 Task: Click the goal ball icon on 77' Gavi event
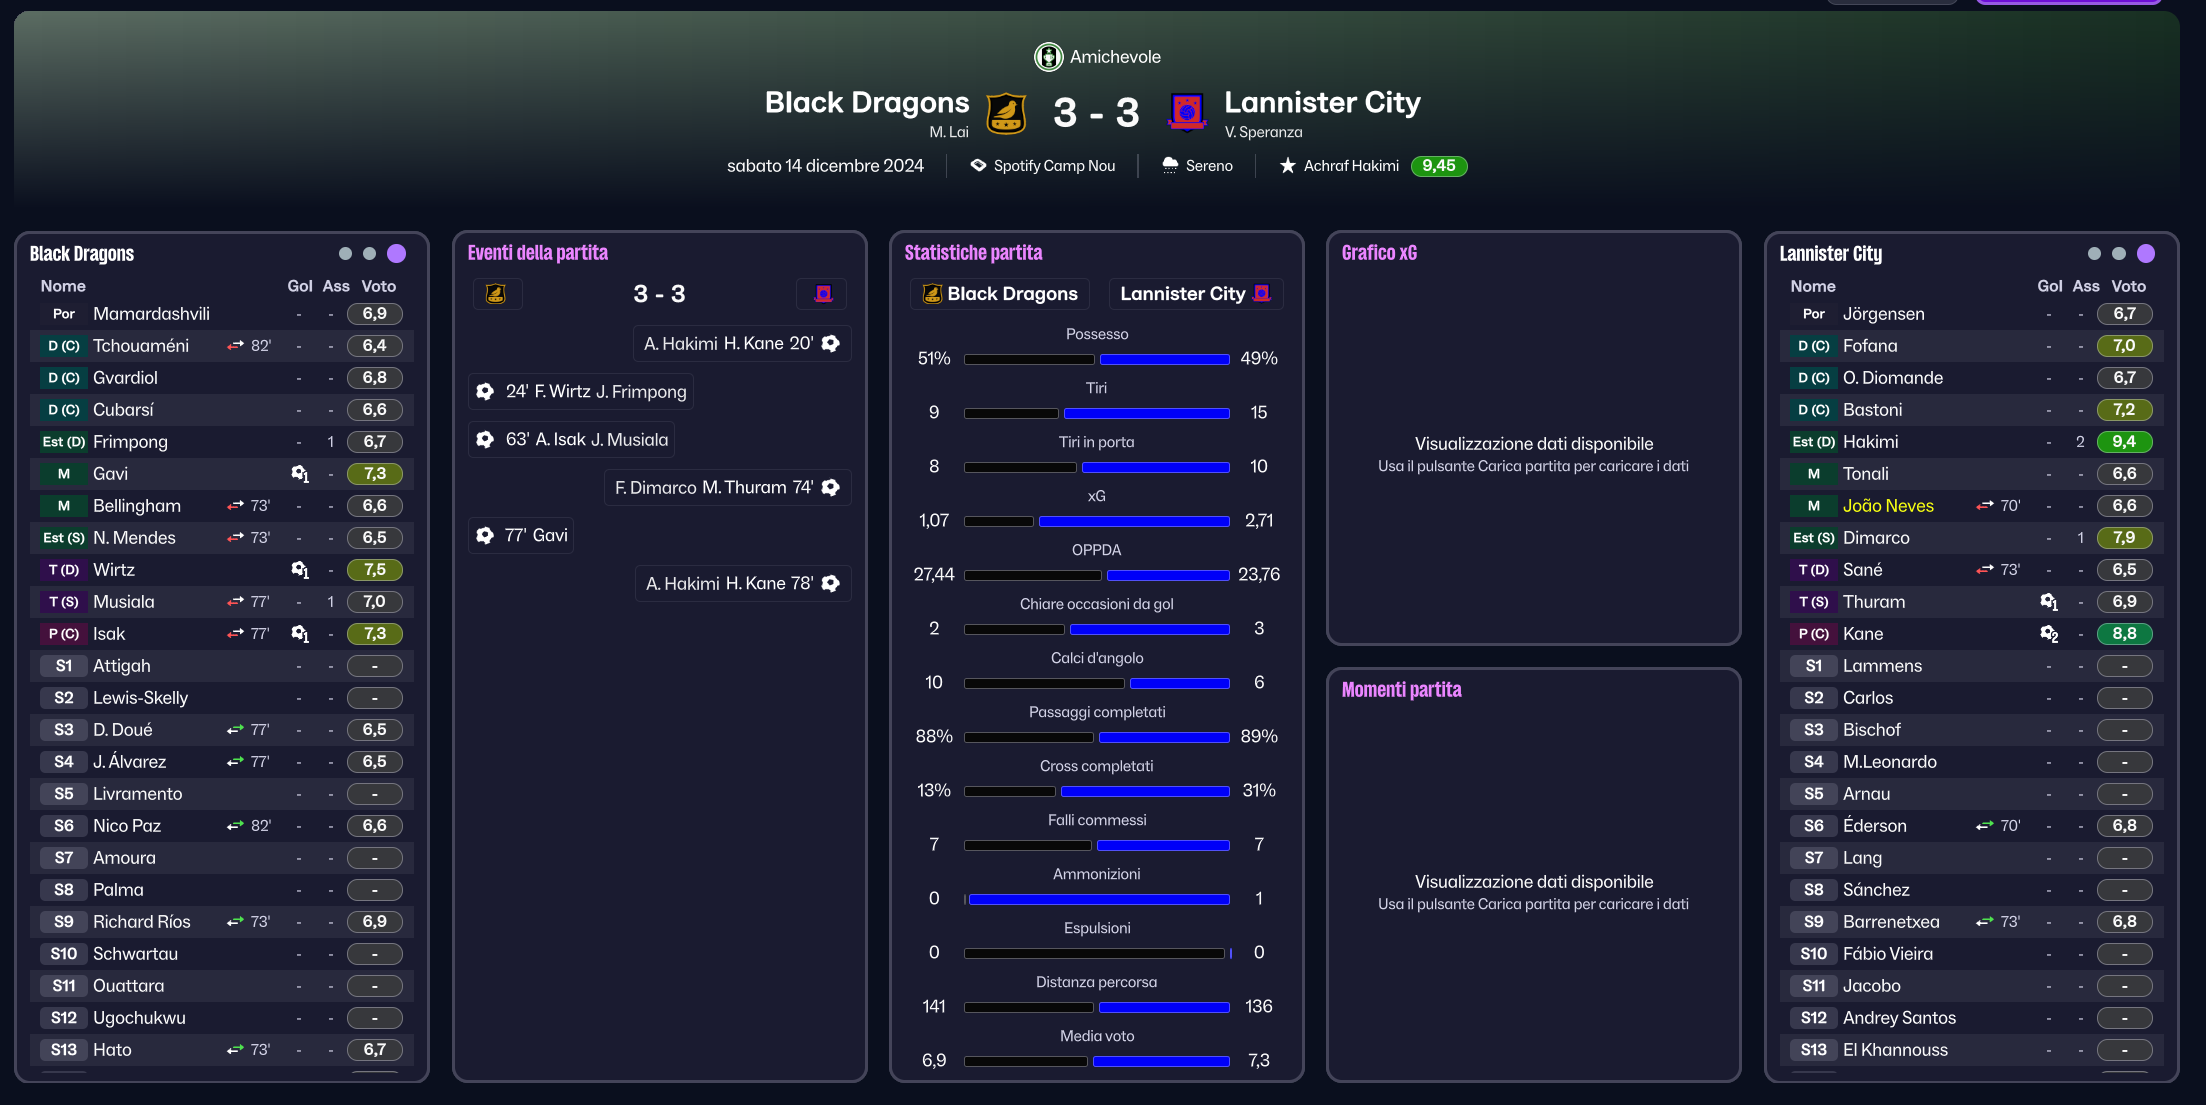(x=485, y=536)
